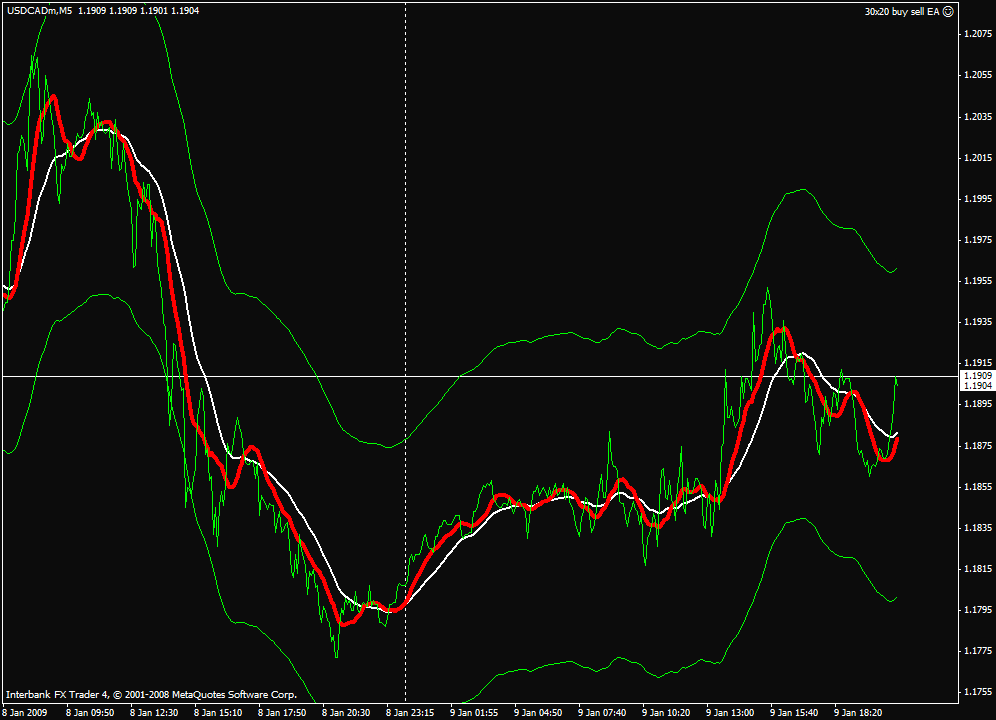Image resolution: width=996 pixels, height=720 pixels.
Task: Click the '9 Jan 04:50' time label
Action: [x=539, y=713]
